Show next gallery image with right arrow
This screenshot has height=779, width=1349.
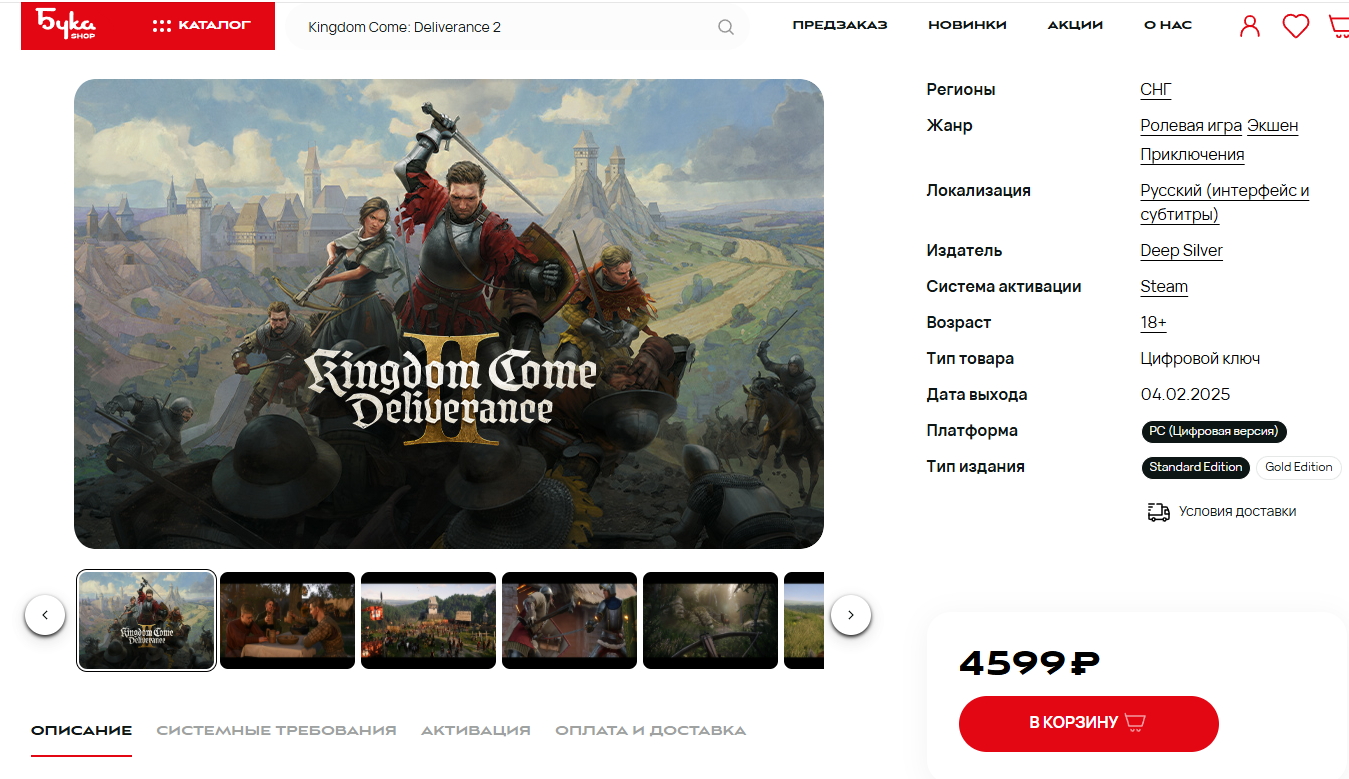coord(851,615)
